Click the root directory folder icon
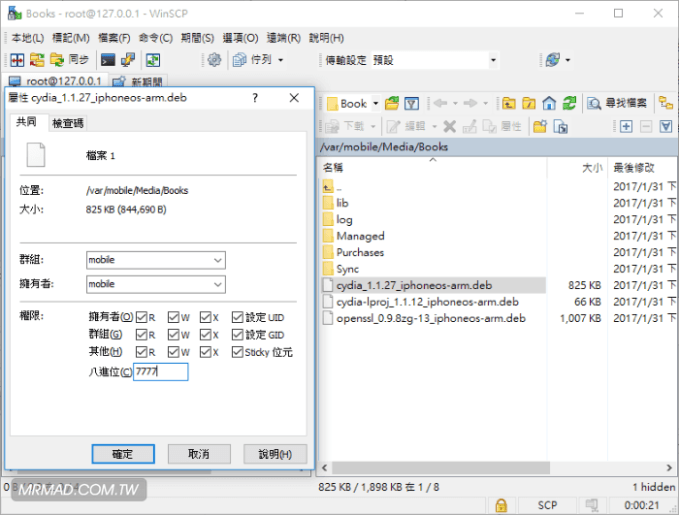The image size is (679, 515). pyautogui.click(x=529, y=104)
